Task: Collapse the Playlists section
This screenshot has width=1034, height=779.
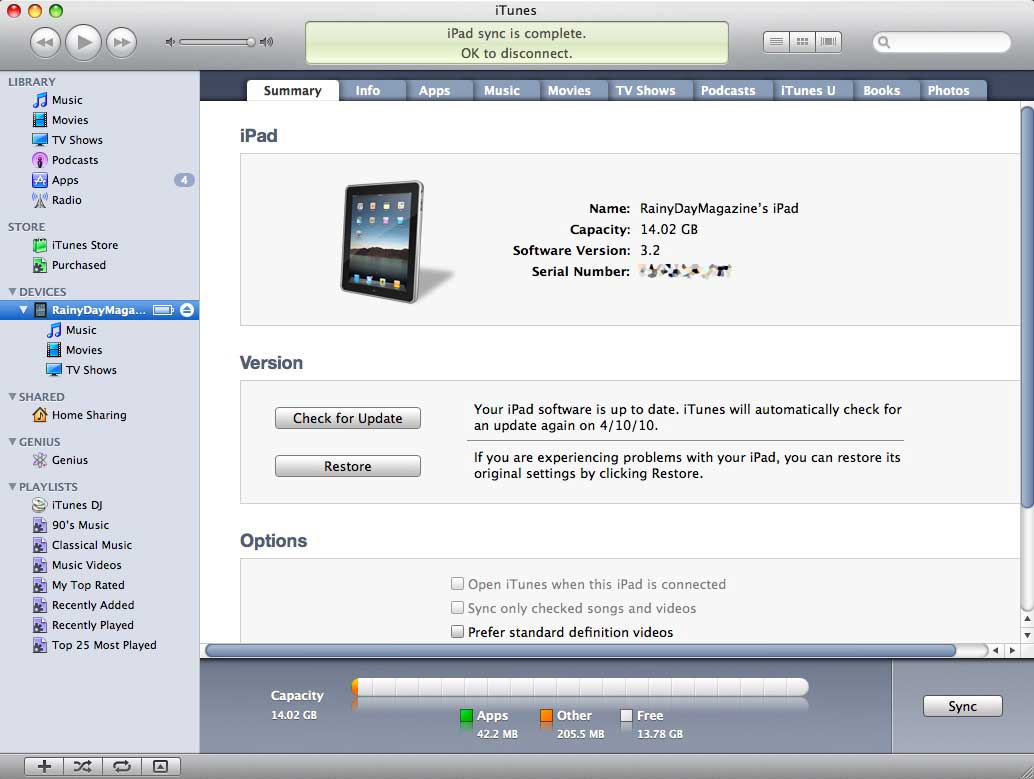Action: point(13,486)
